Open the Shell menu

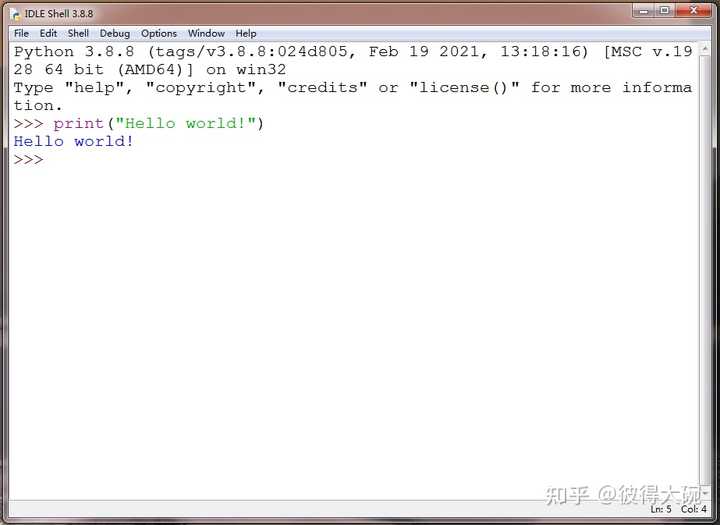[78, 34]
